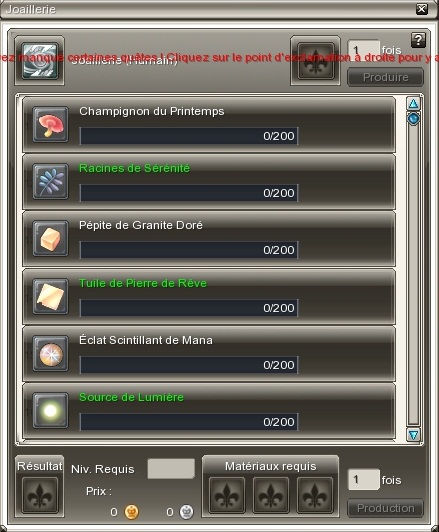439x532 pixels.
Task: Select the Source de Lumière icon
Action: (50, 410)
